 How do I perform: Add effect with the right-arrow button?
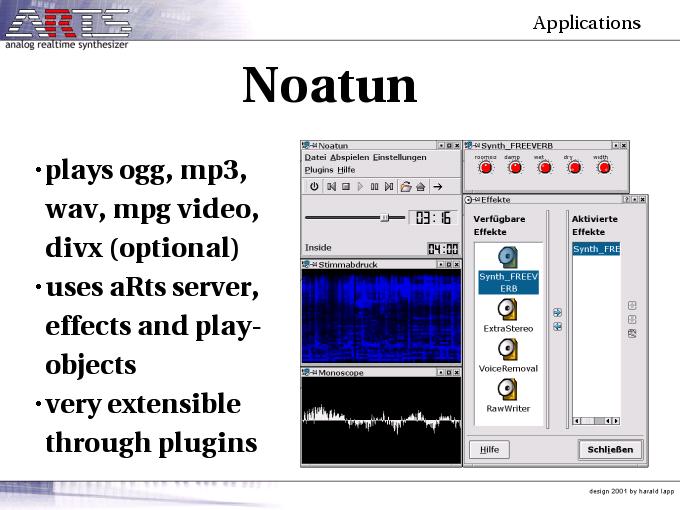point(557,311)
